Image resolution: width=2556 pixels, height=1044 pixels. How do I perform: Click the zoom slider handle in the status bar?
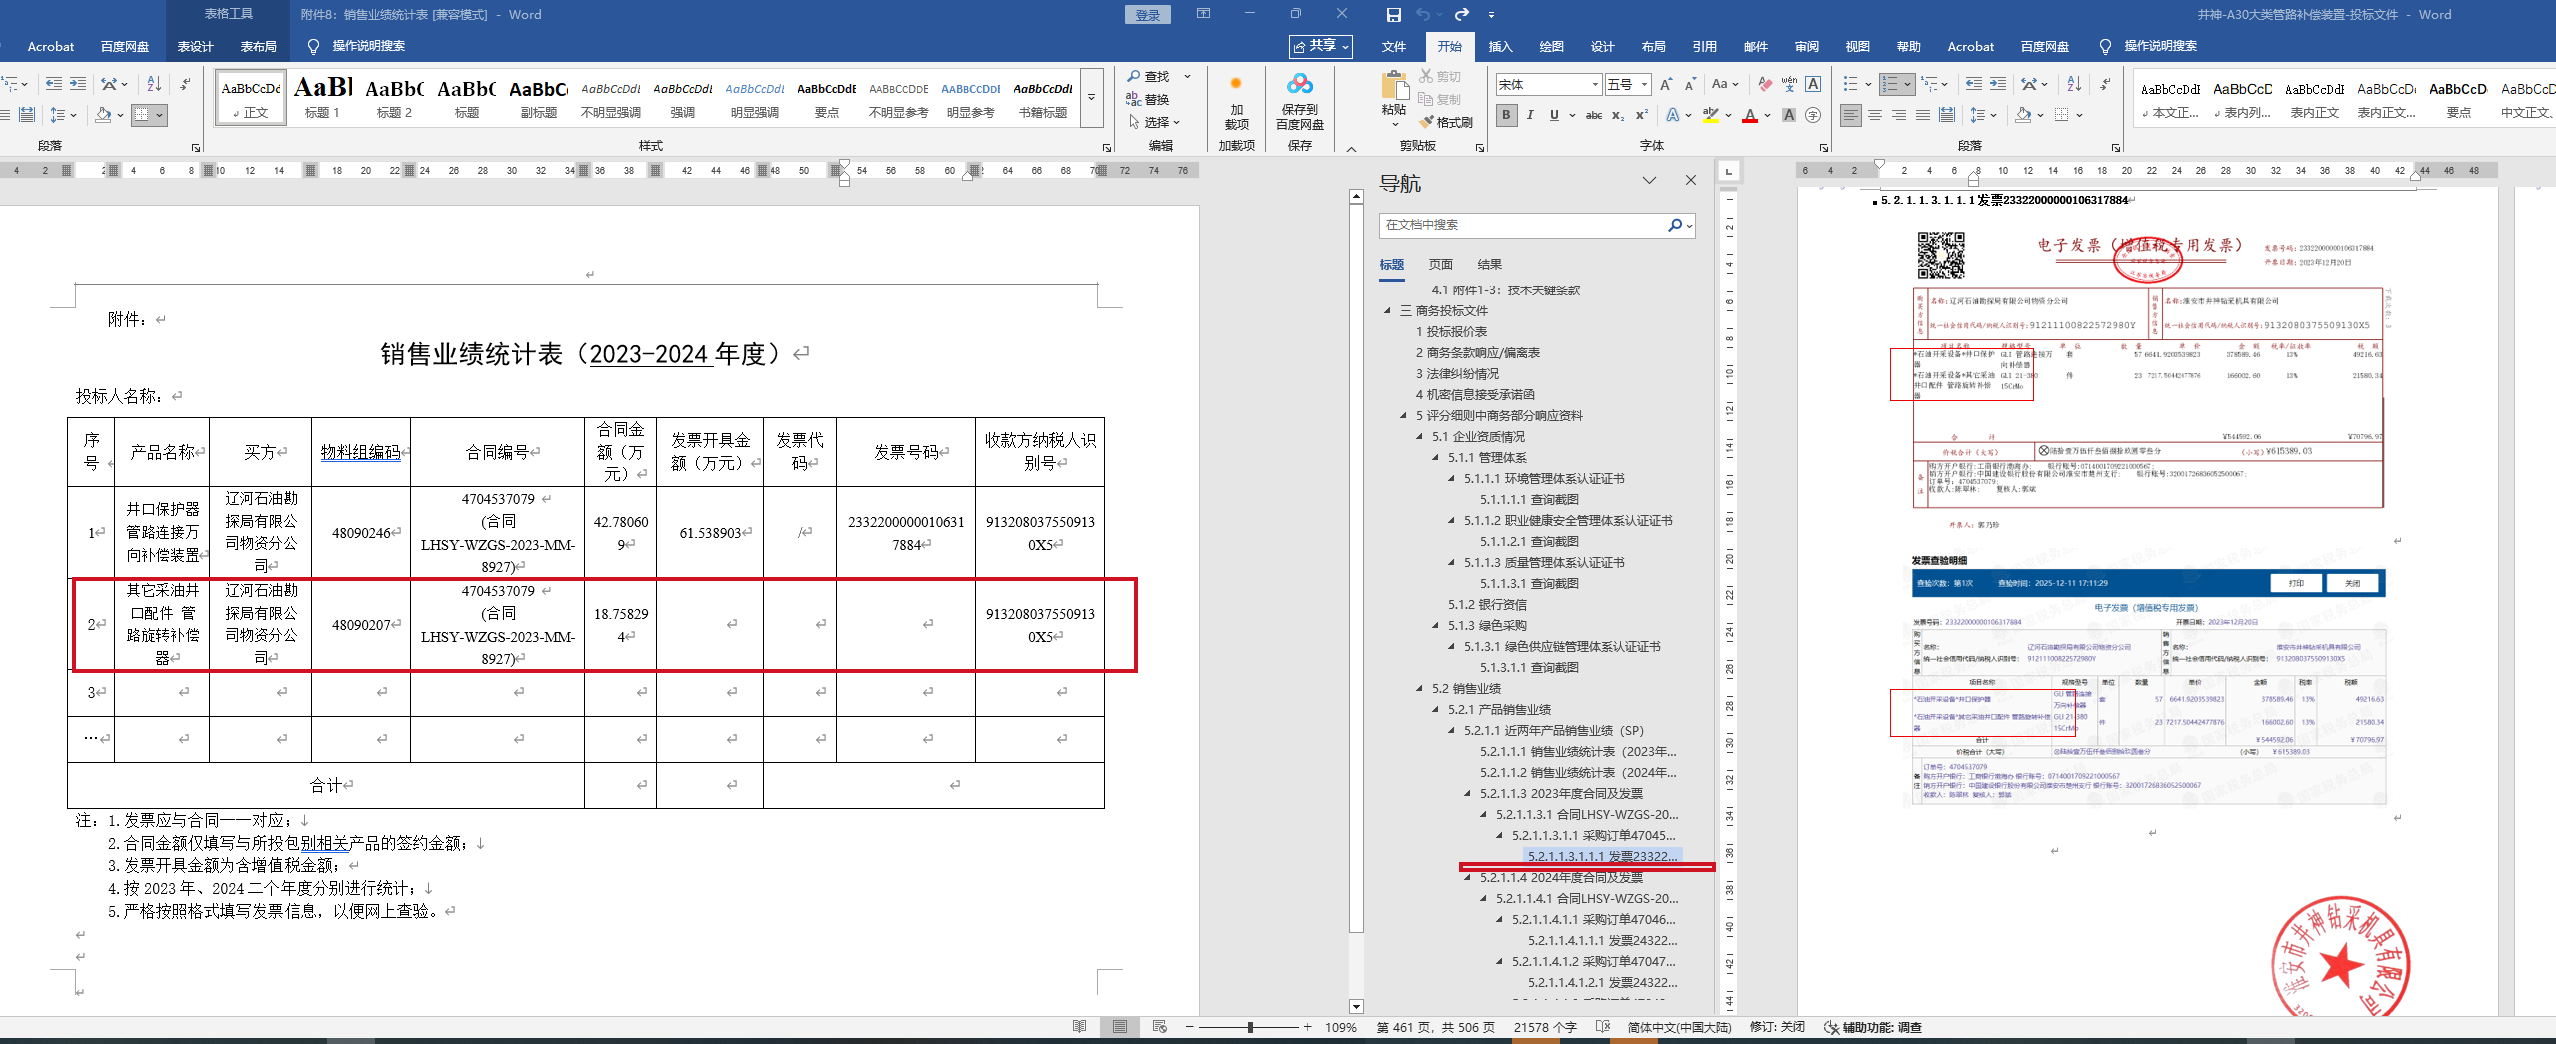(x=1250, y=1027)
